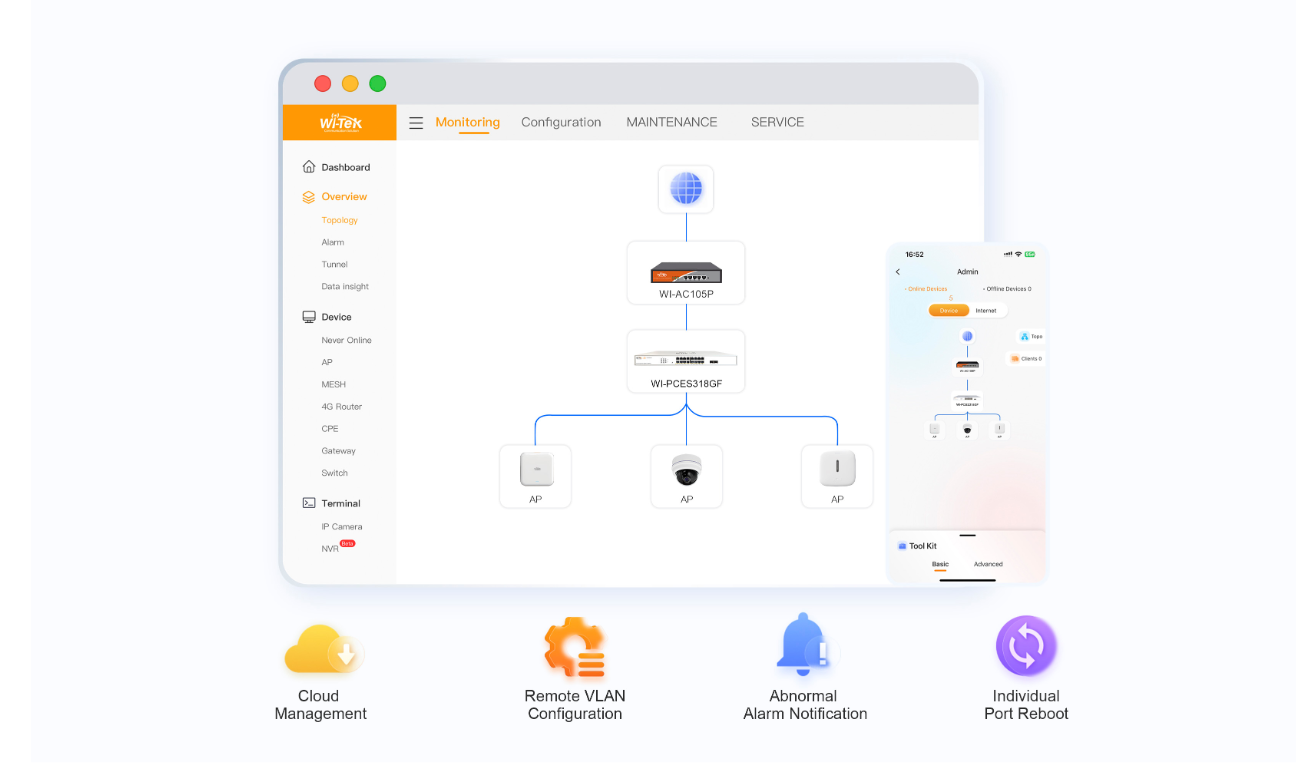Select the dome camera AP node
Image resolution: width=1296 pixels, height=769 pixels.
coord(686,476)
